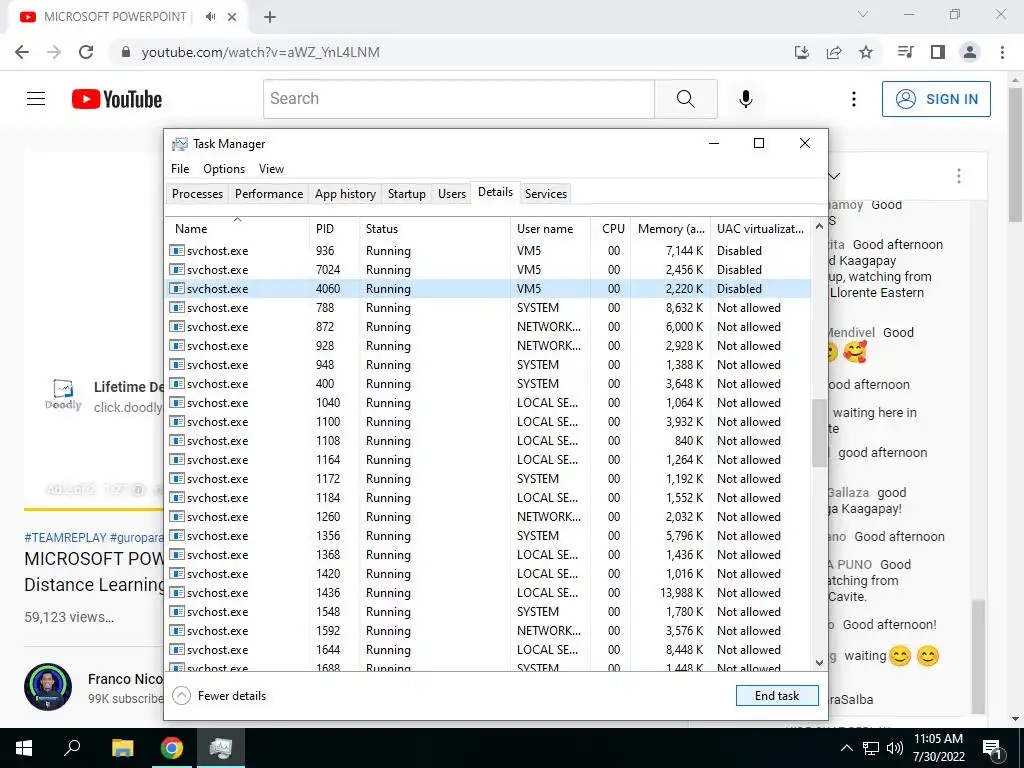This screenshot has height=768, width=1024.
Task: Sort by the CPU column header
Action: point(612,229)
